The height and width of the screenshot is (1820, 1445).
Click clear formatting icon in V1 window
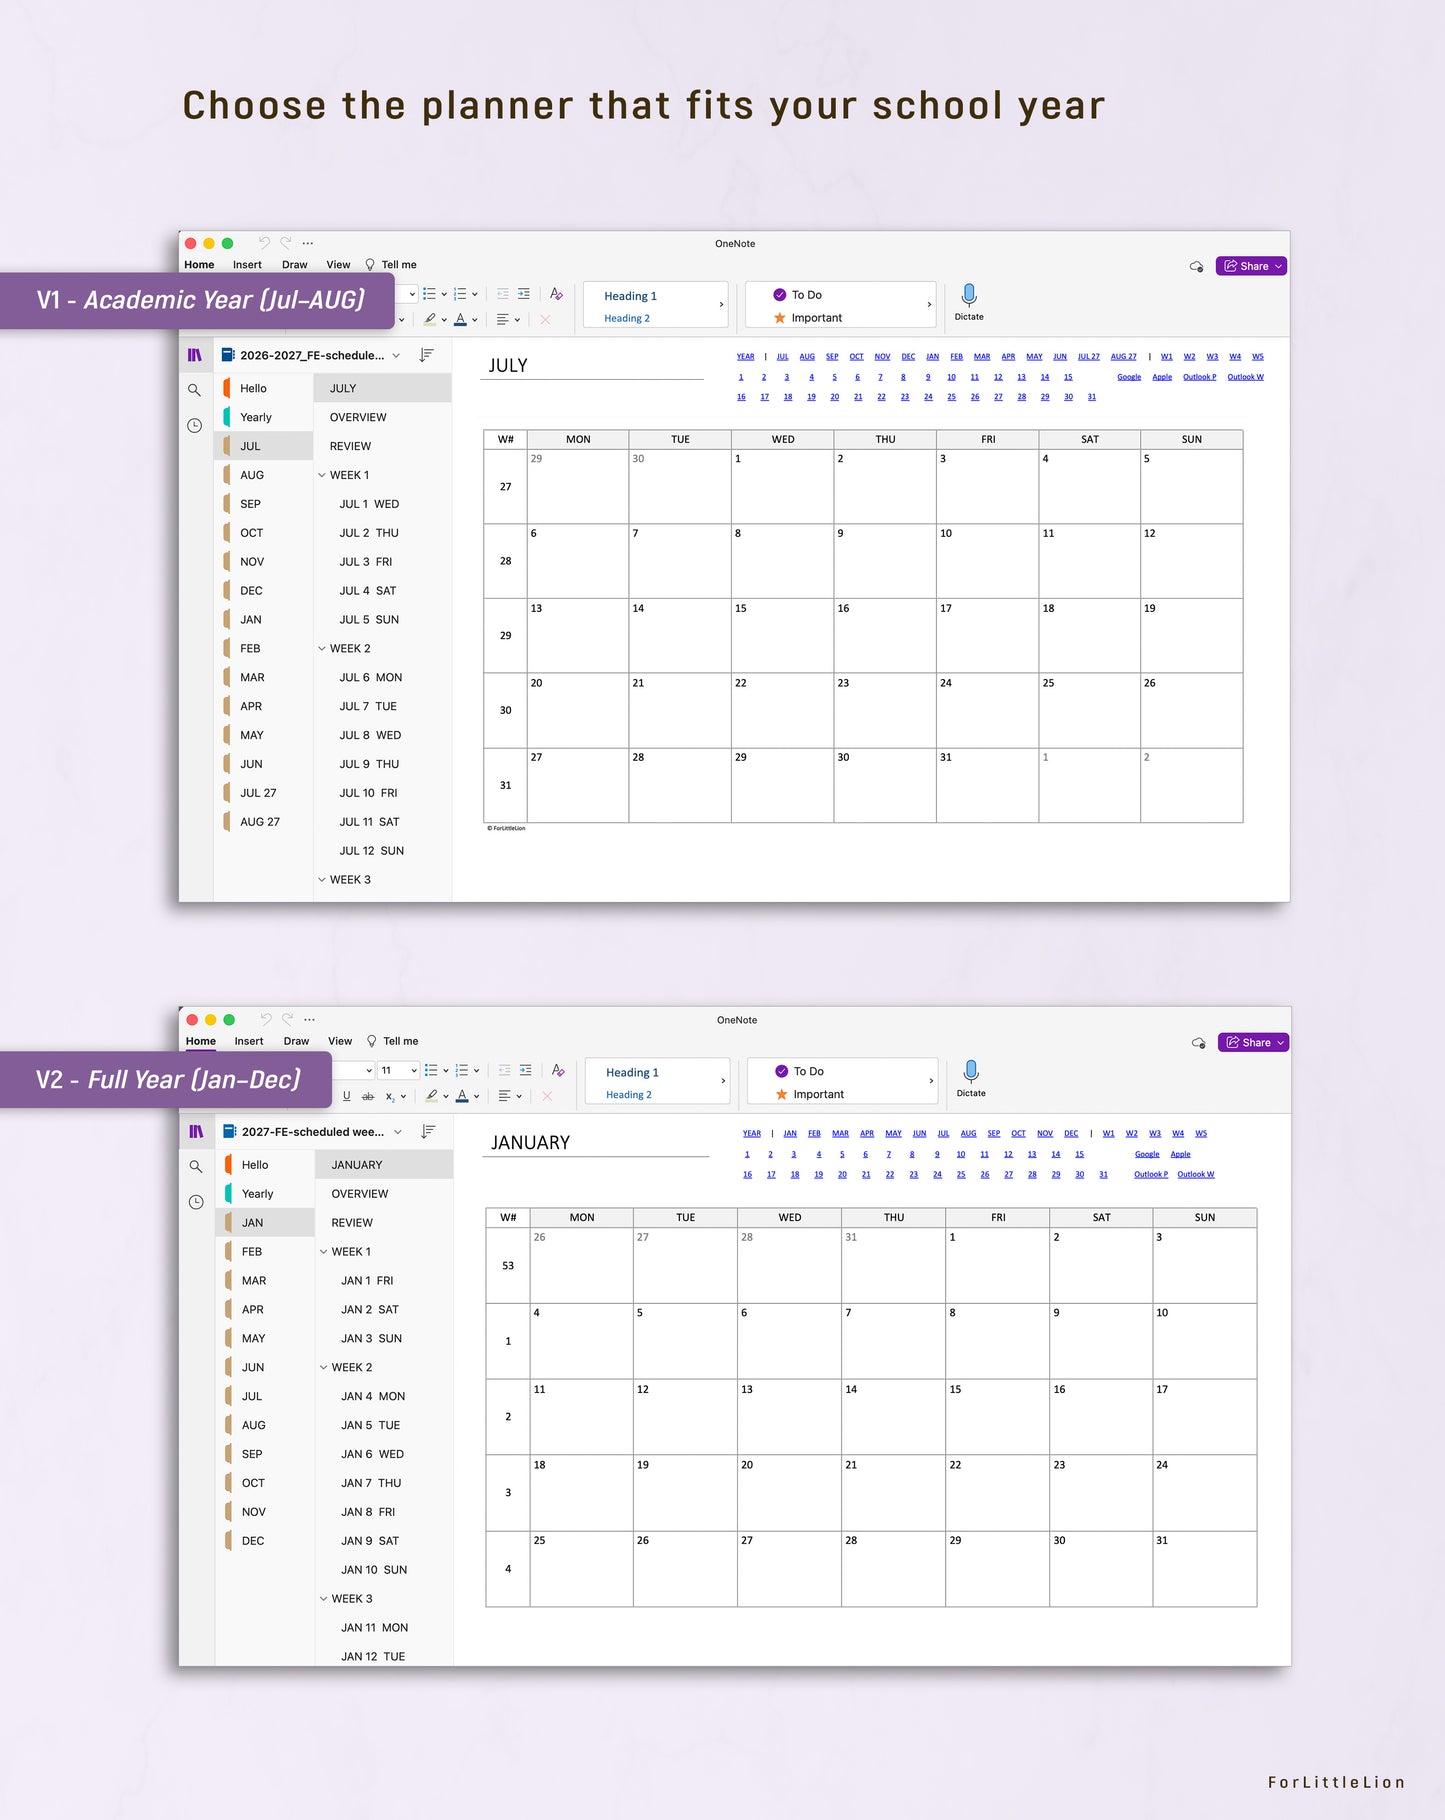pos(556,294)
